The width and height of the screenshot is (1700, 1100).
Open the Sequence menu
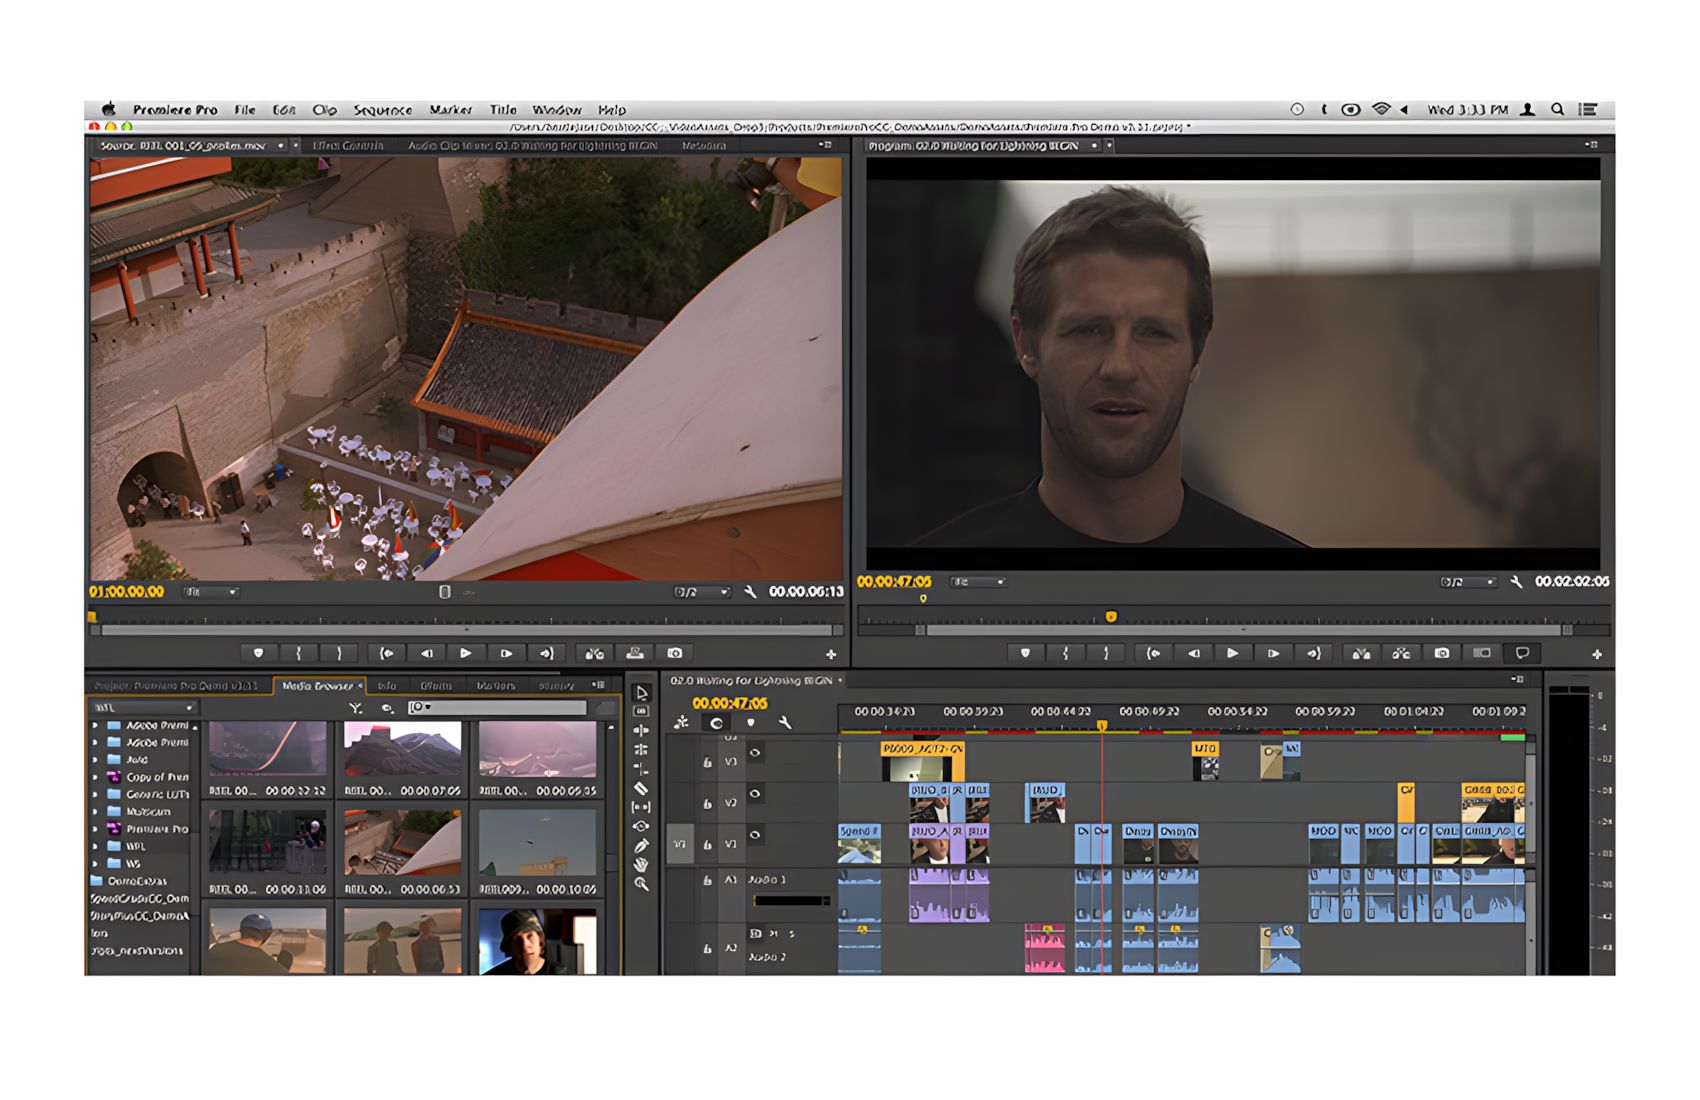(x=383, y=110)
